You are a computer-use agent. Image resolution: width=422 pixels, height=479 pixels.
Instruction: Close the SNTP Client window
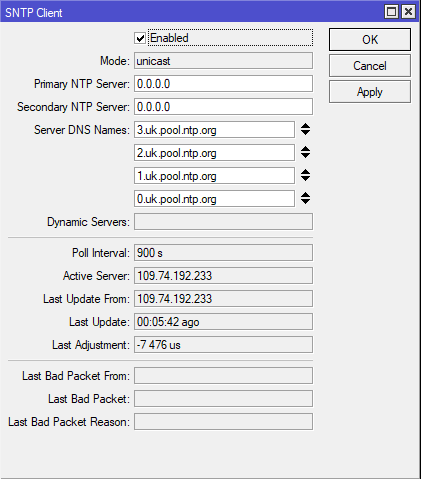408,12
